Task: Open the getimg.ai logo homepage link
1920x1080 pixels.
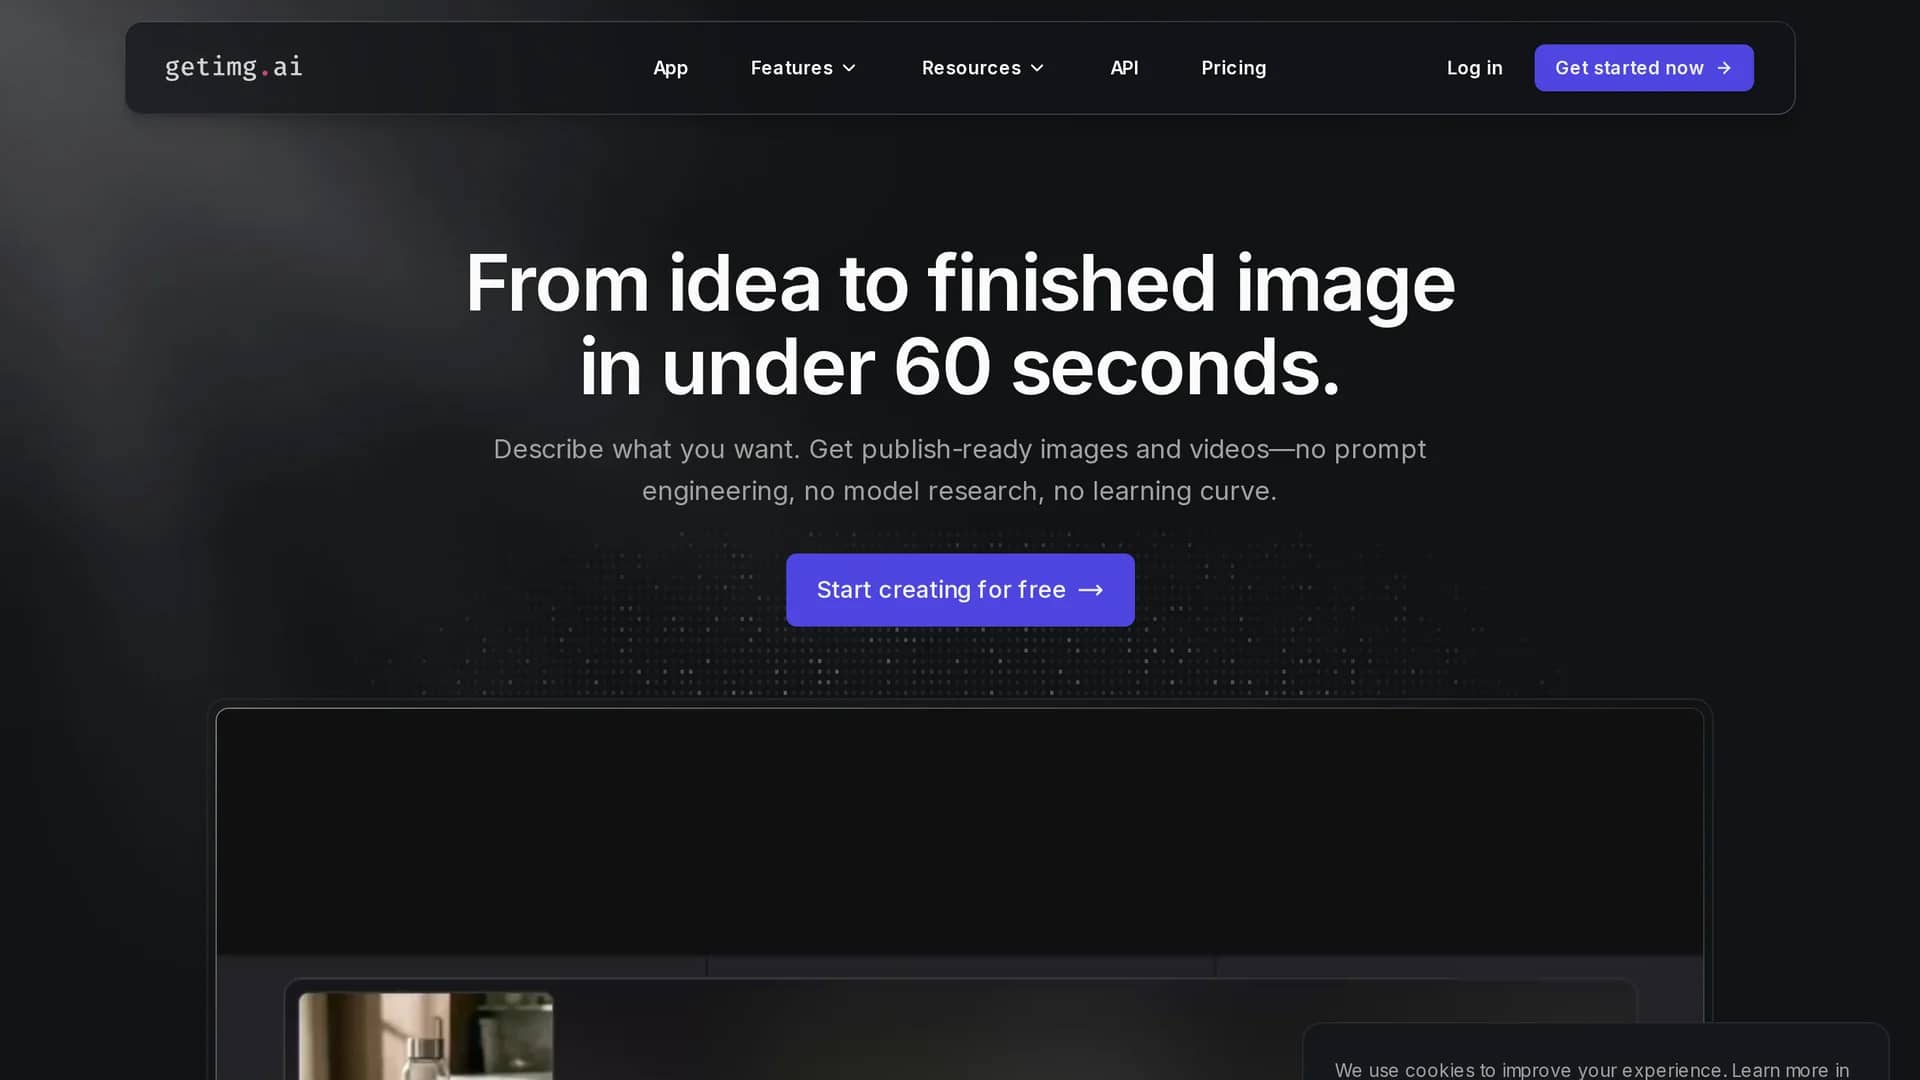Action: (233, 67)
